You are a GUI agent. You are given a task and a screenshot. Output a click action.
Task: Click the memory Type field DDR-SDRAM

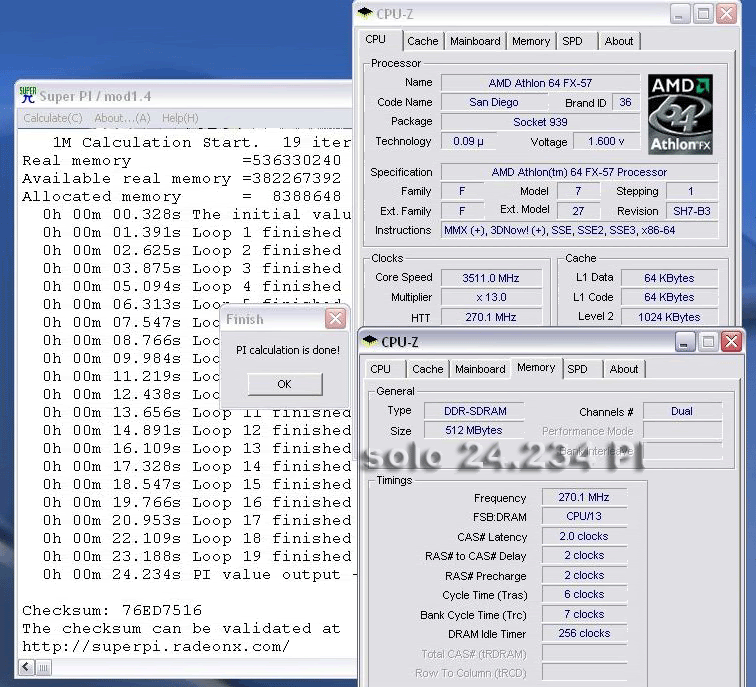(475, 411)
